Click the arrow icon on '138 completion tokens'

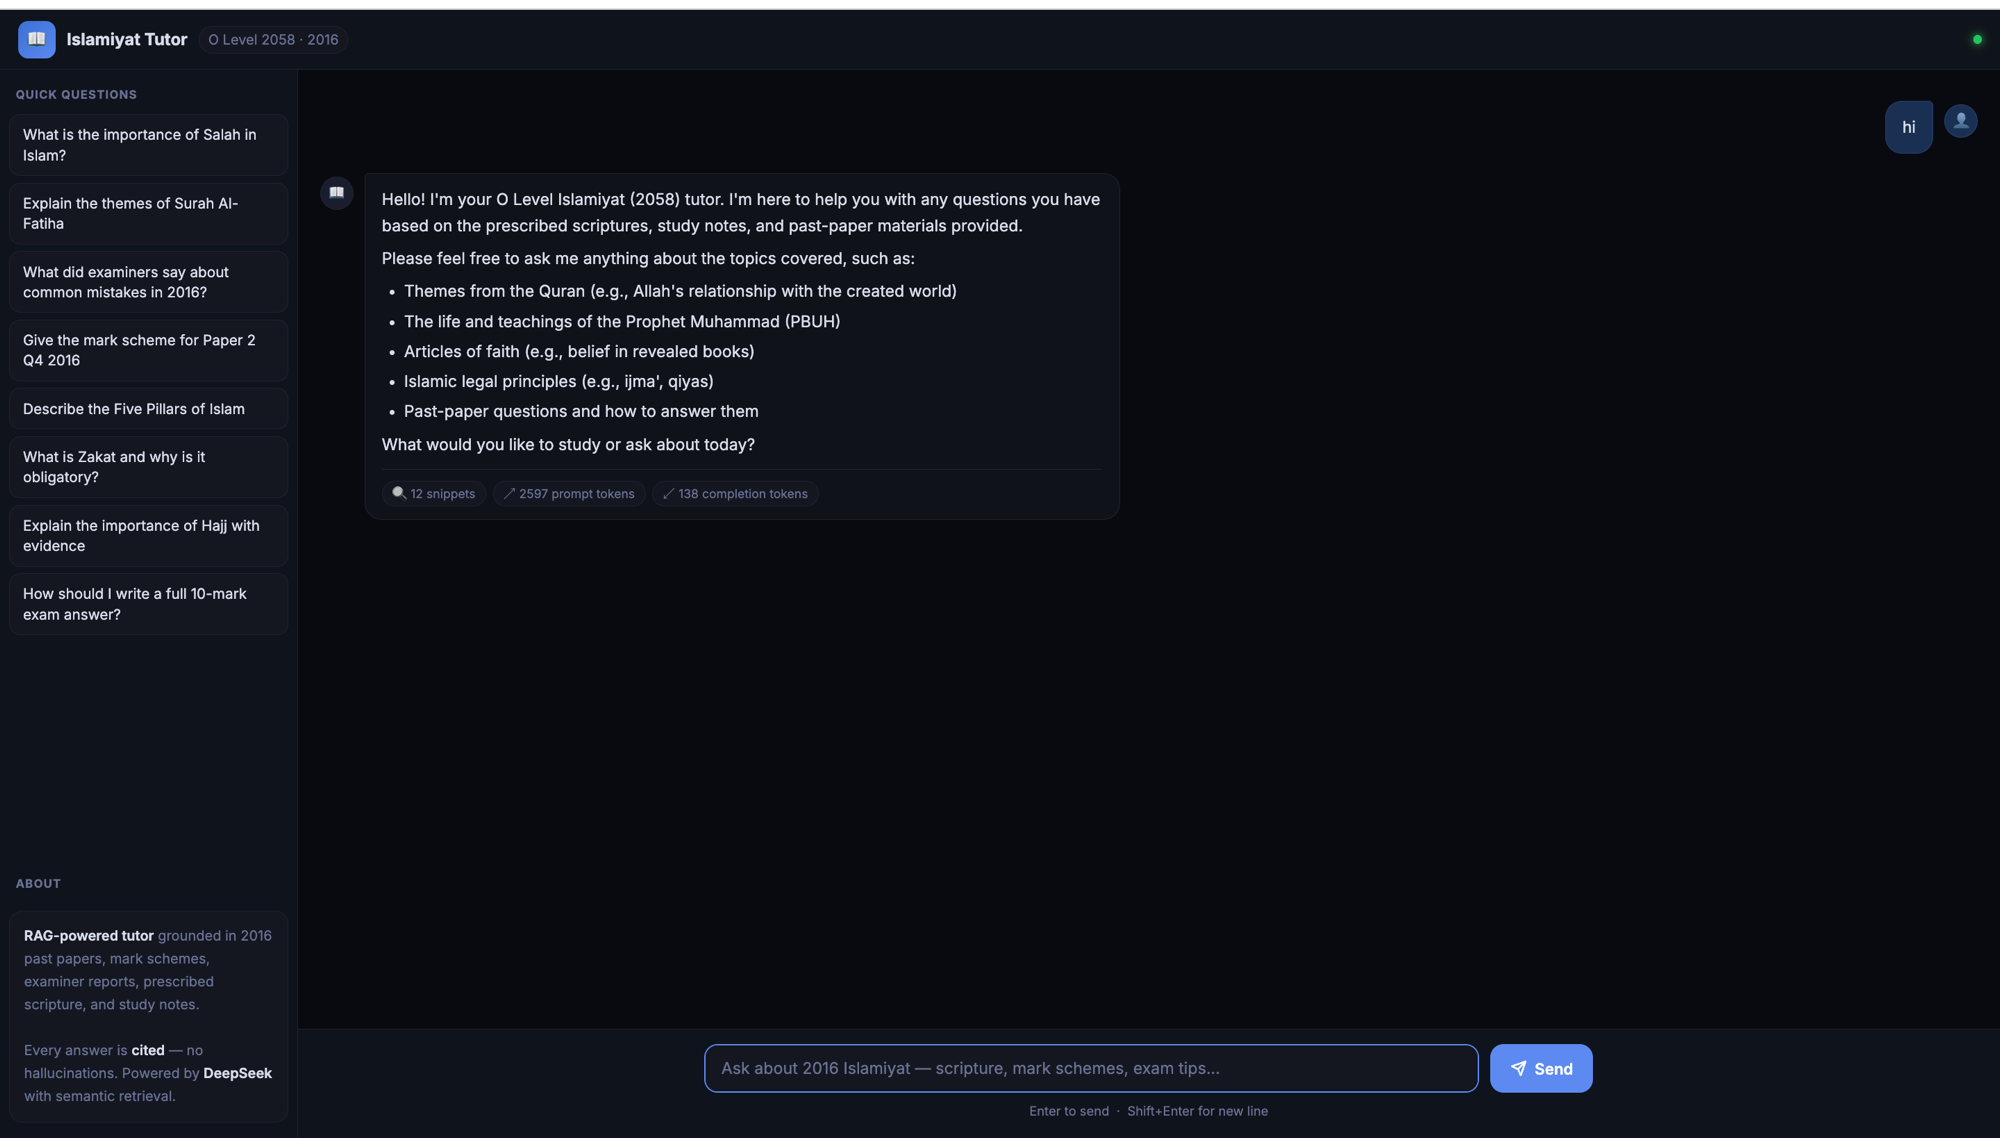click(668, 493)
